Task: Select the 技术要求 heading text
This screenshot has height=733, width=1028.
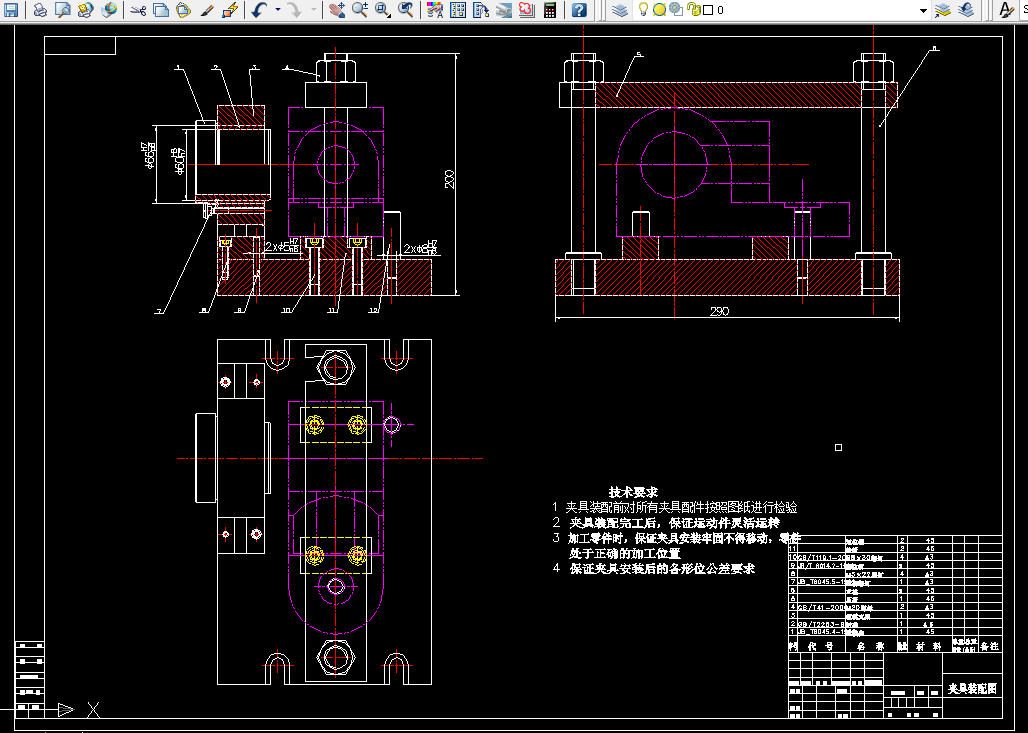Action: tap(633, 492)
